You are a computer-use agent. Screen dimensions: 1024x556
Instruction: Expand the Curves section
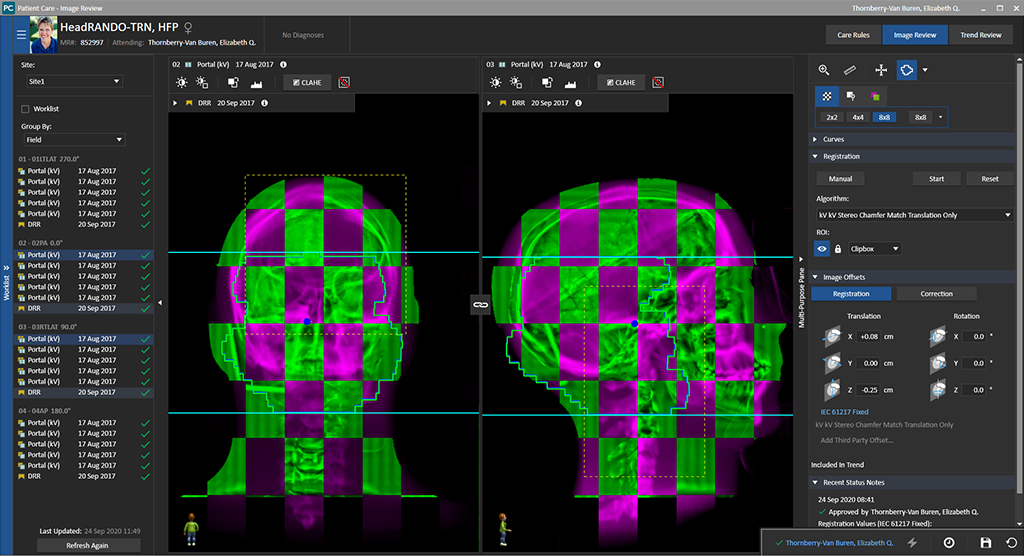coord(815,139)
